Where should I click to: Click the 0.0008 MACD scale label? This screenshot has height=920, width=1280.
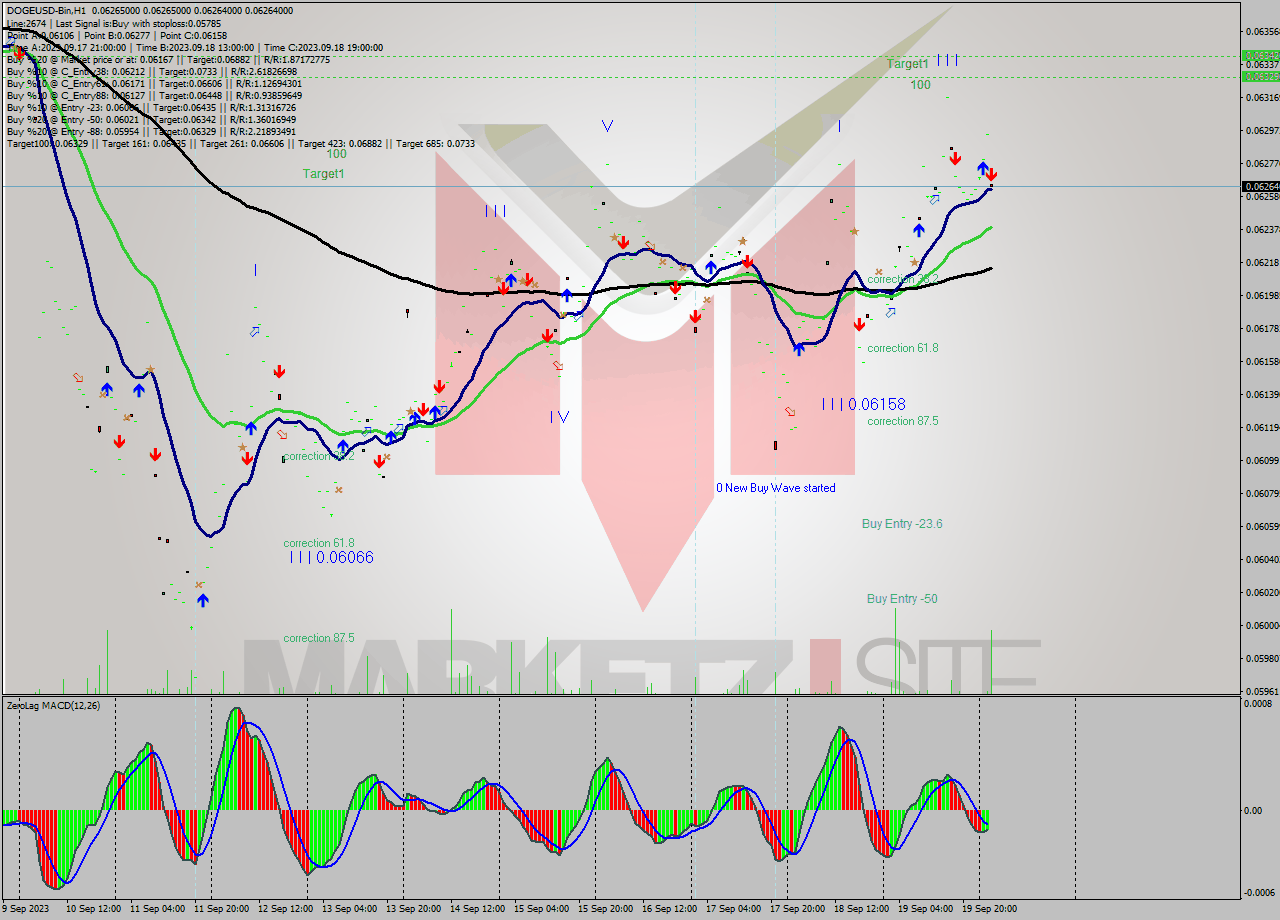[1257, 703]
